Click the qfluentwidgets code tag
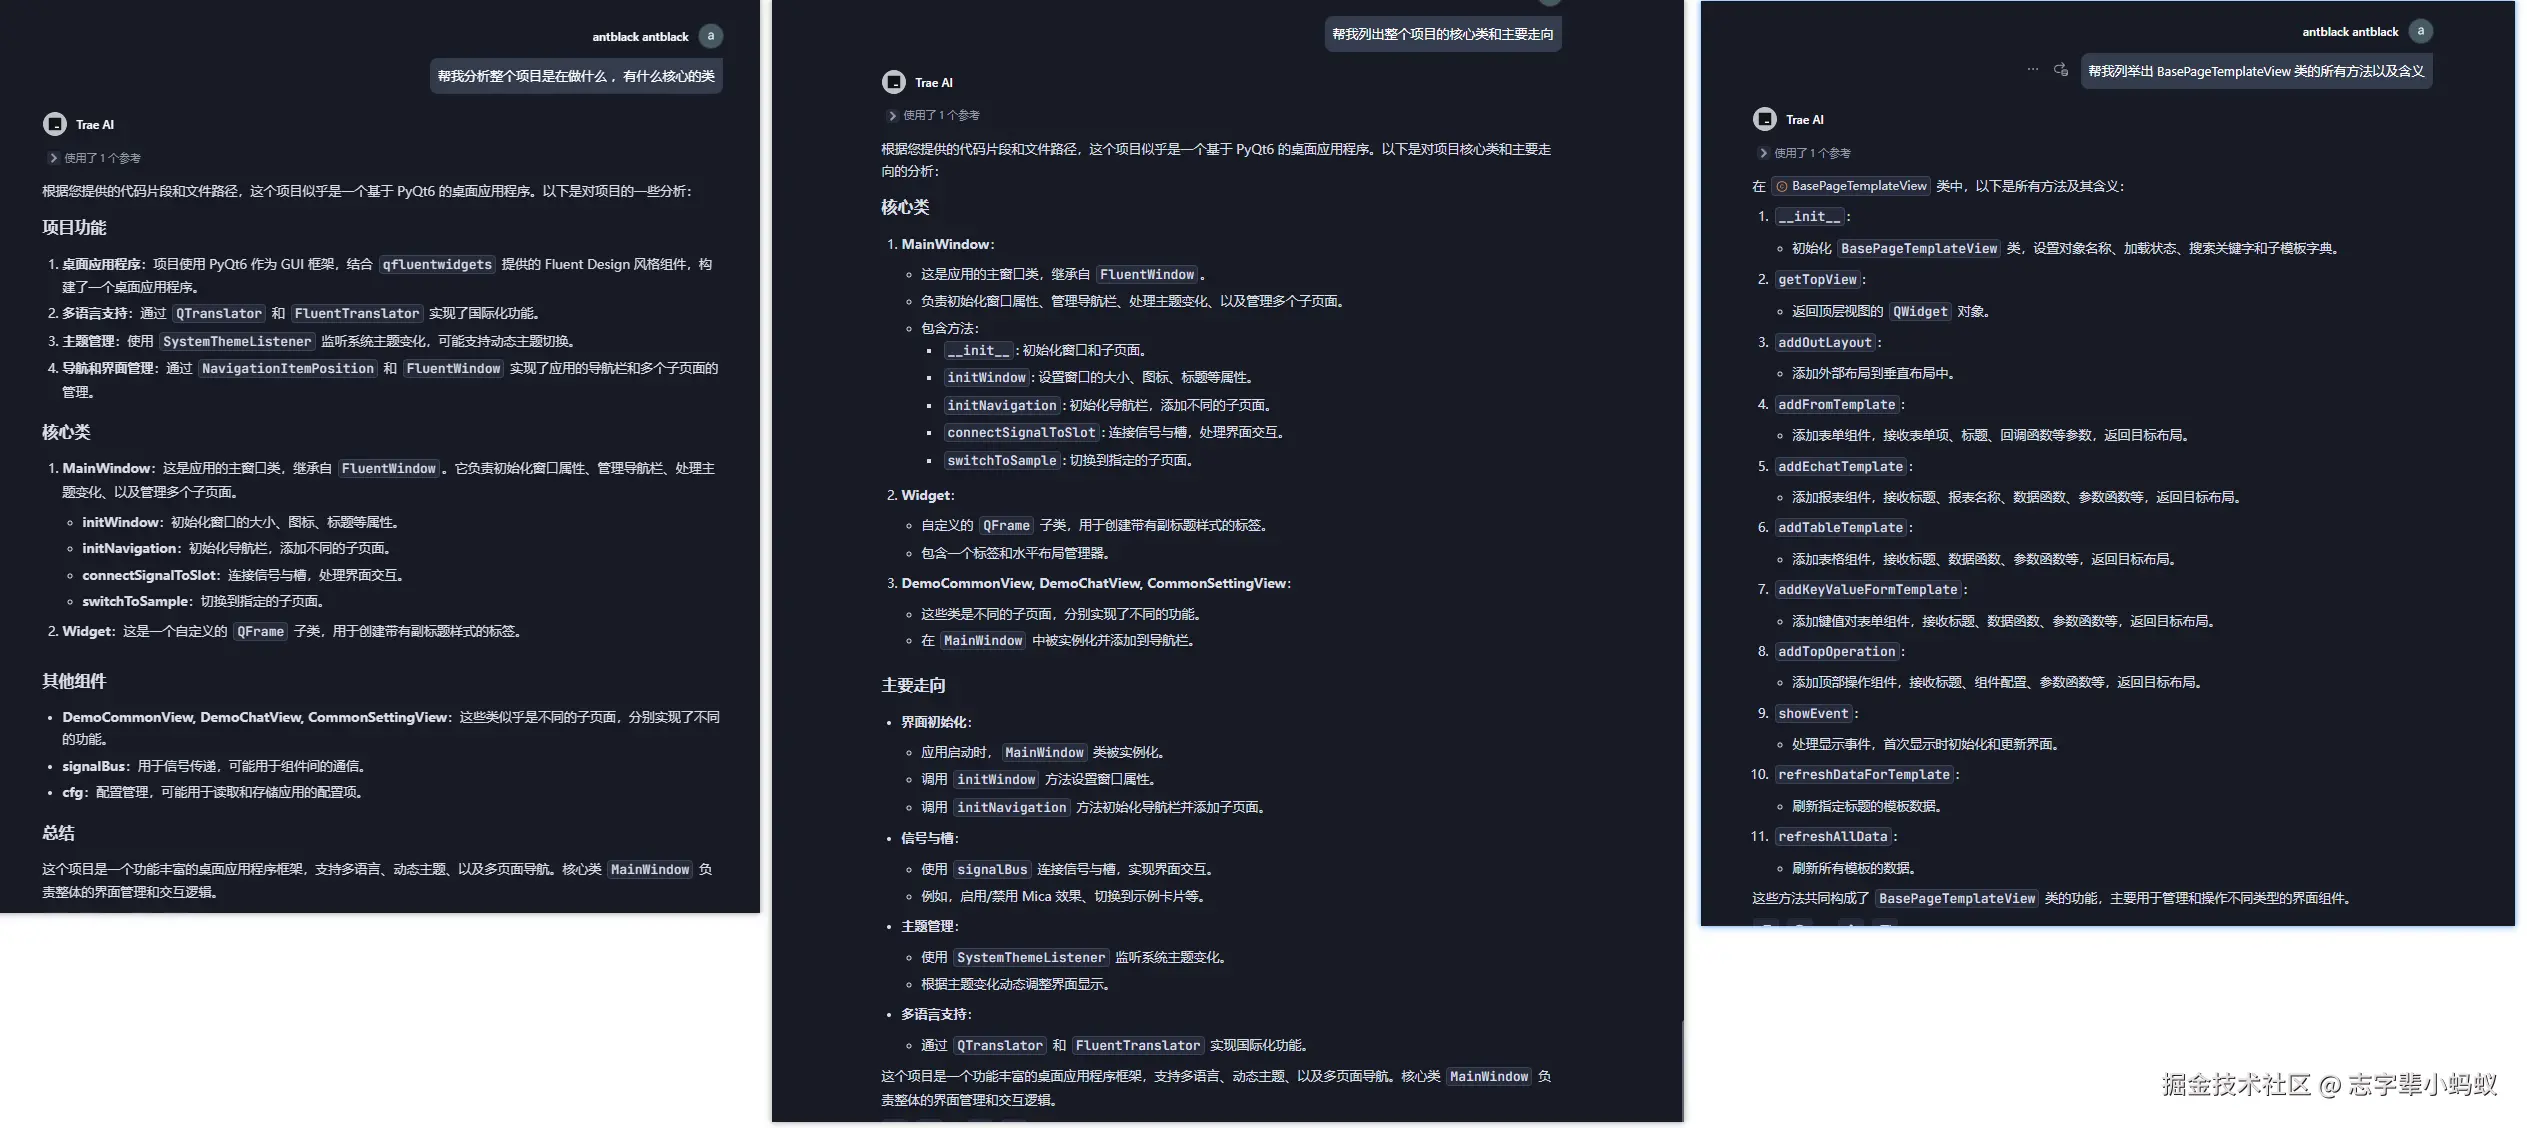The height and width of the screenshot is (1128, 2527). pos(437,265)
